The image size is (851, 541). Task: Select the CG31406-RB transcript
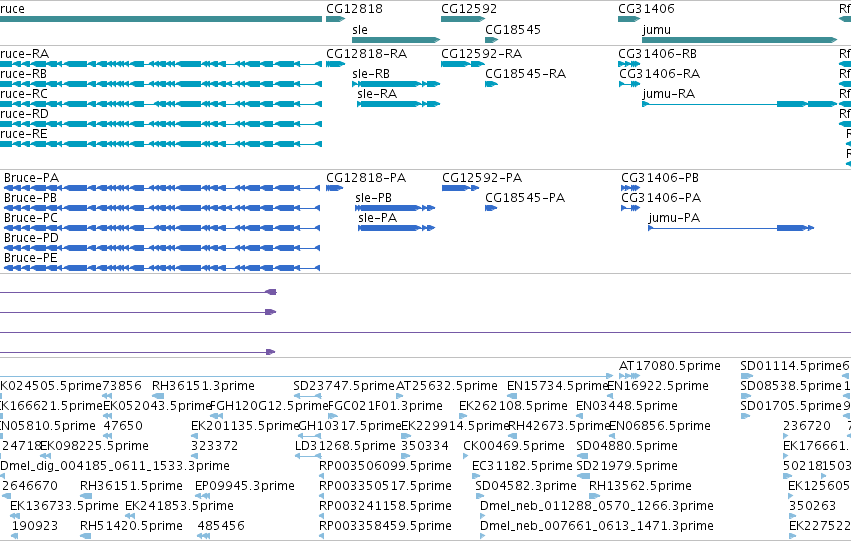pyautogui.click(x=629, y=64)
